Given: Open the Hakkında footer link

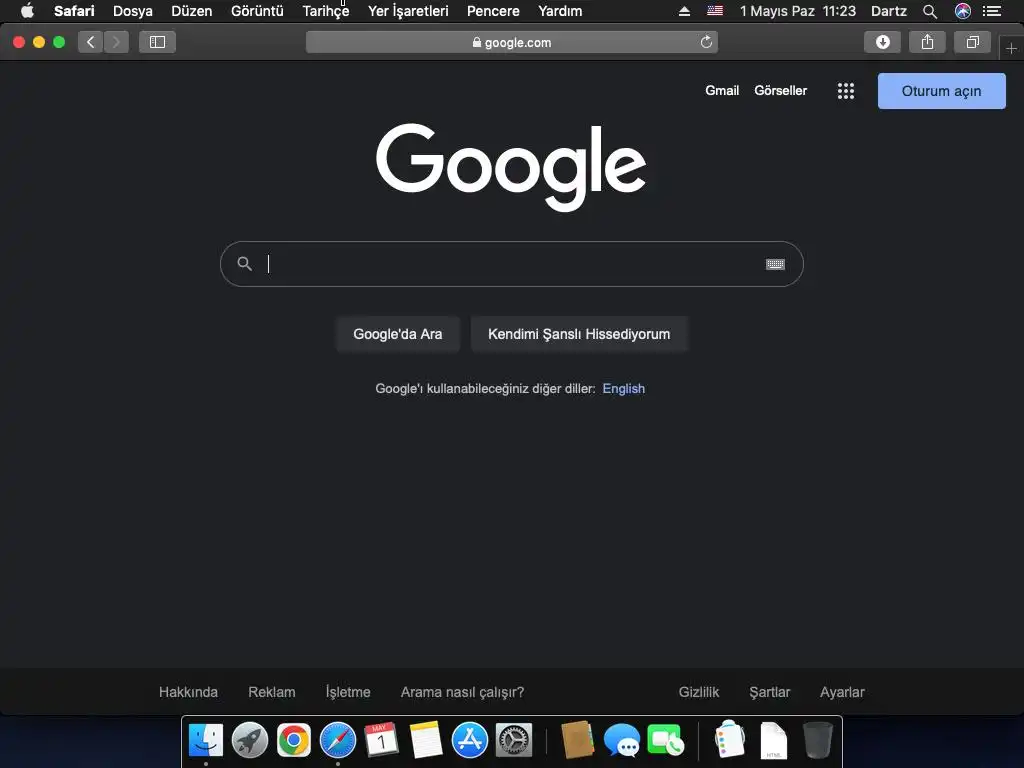Looking at the screenshot, I should [x=188, y=692].
